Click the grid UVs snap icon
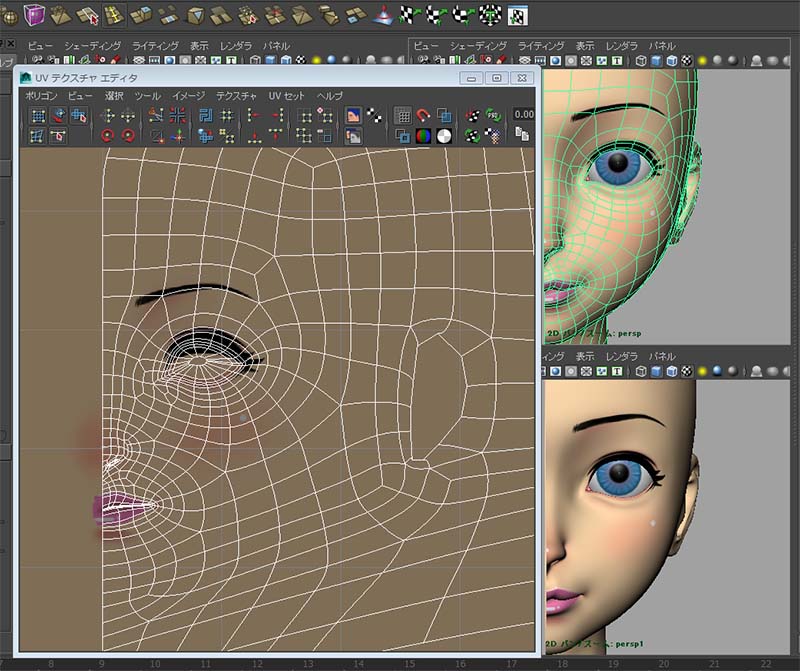 [226, 116]
